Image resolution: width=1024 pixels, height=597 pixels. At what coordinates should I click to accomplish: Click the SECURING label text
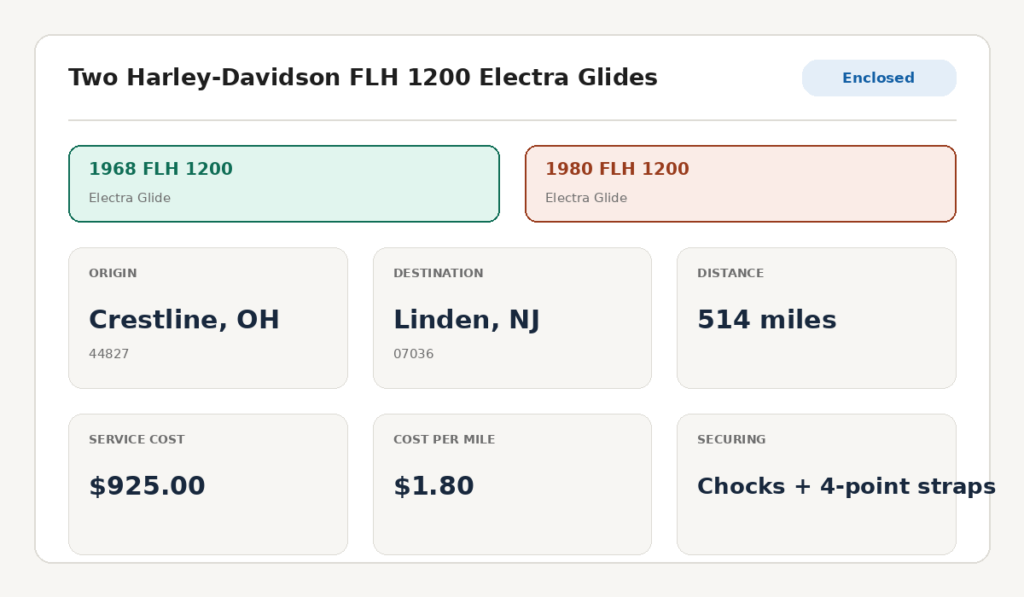coord(731,440)
